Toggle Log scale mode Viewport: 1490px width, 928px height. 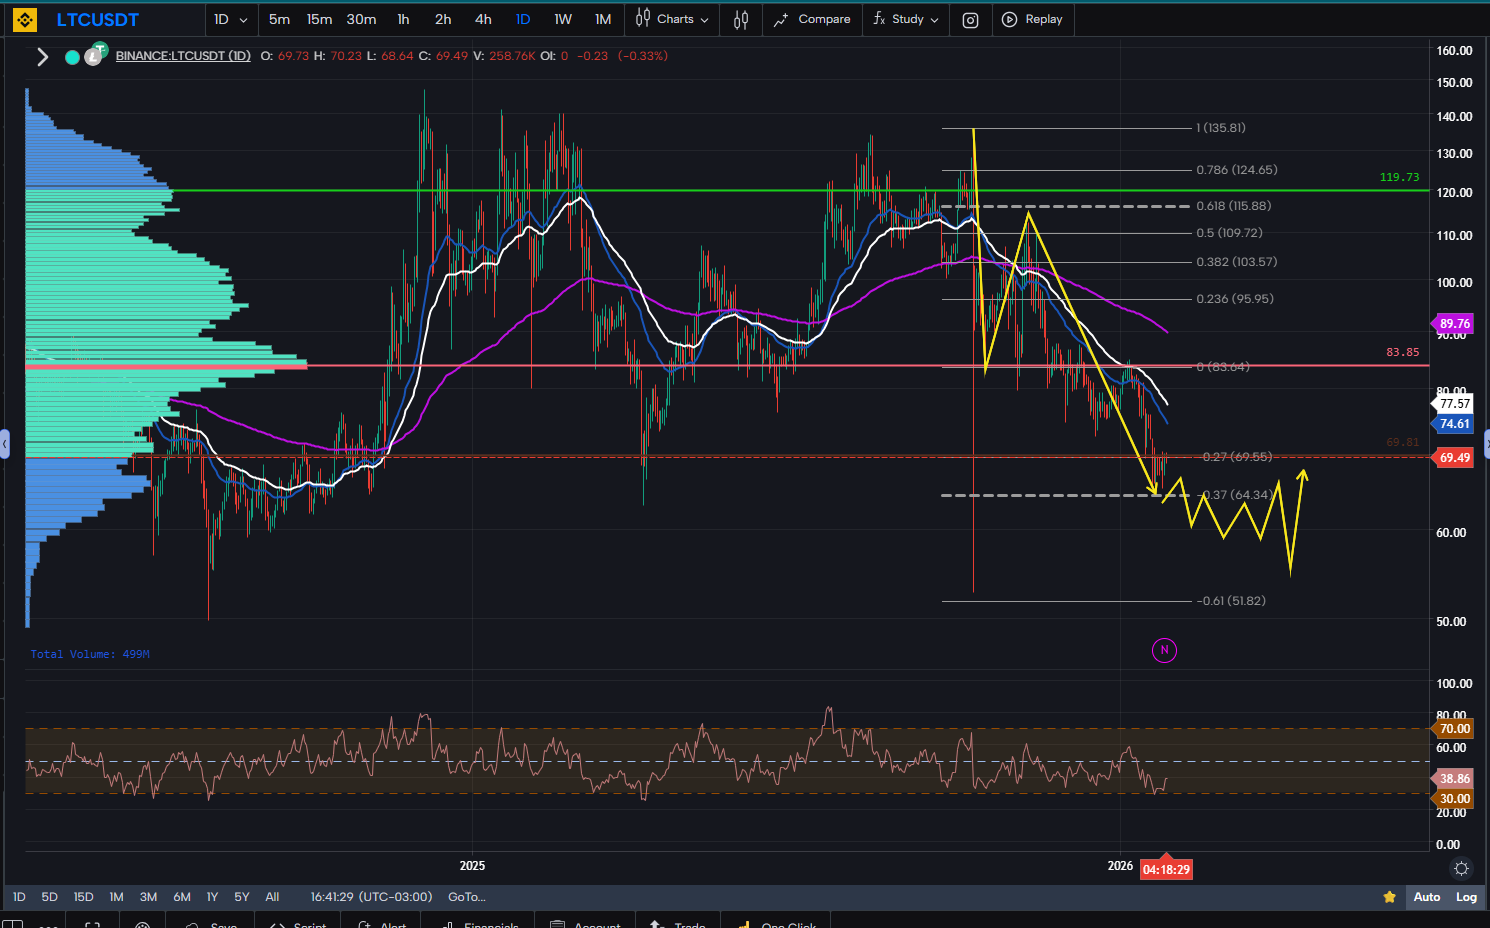(x=1466, y=897)
